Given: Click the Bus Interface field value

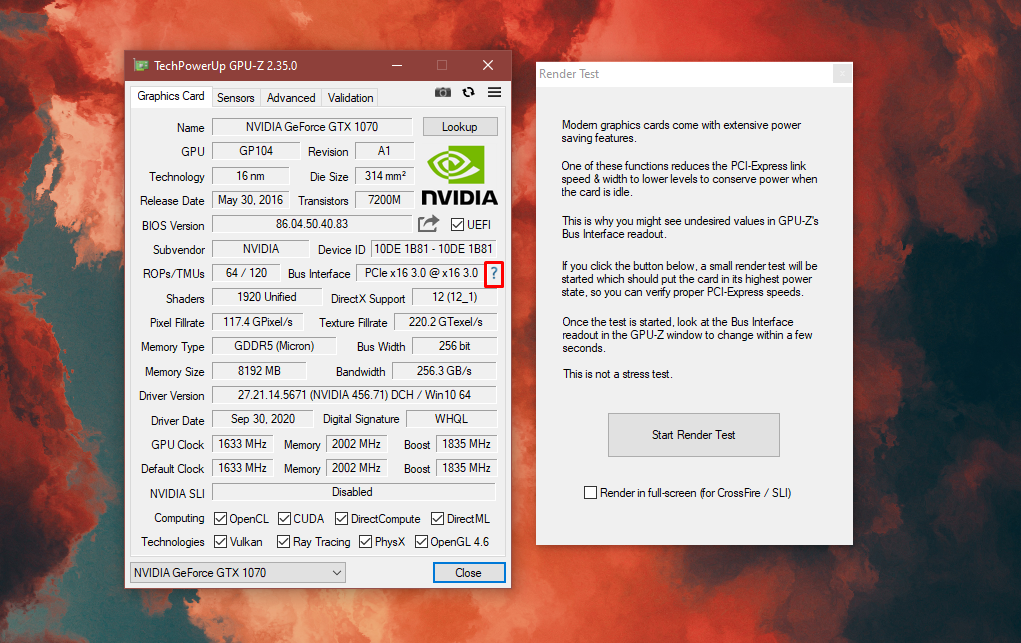Looking at the screenshot, I should point(421,273).
